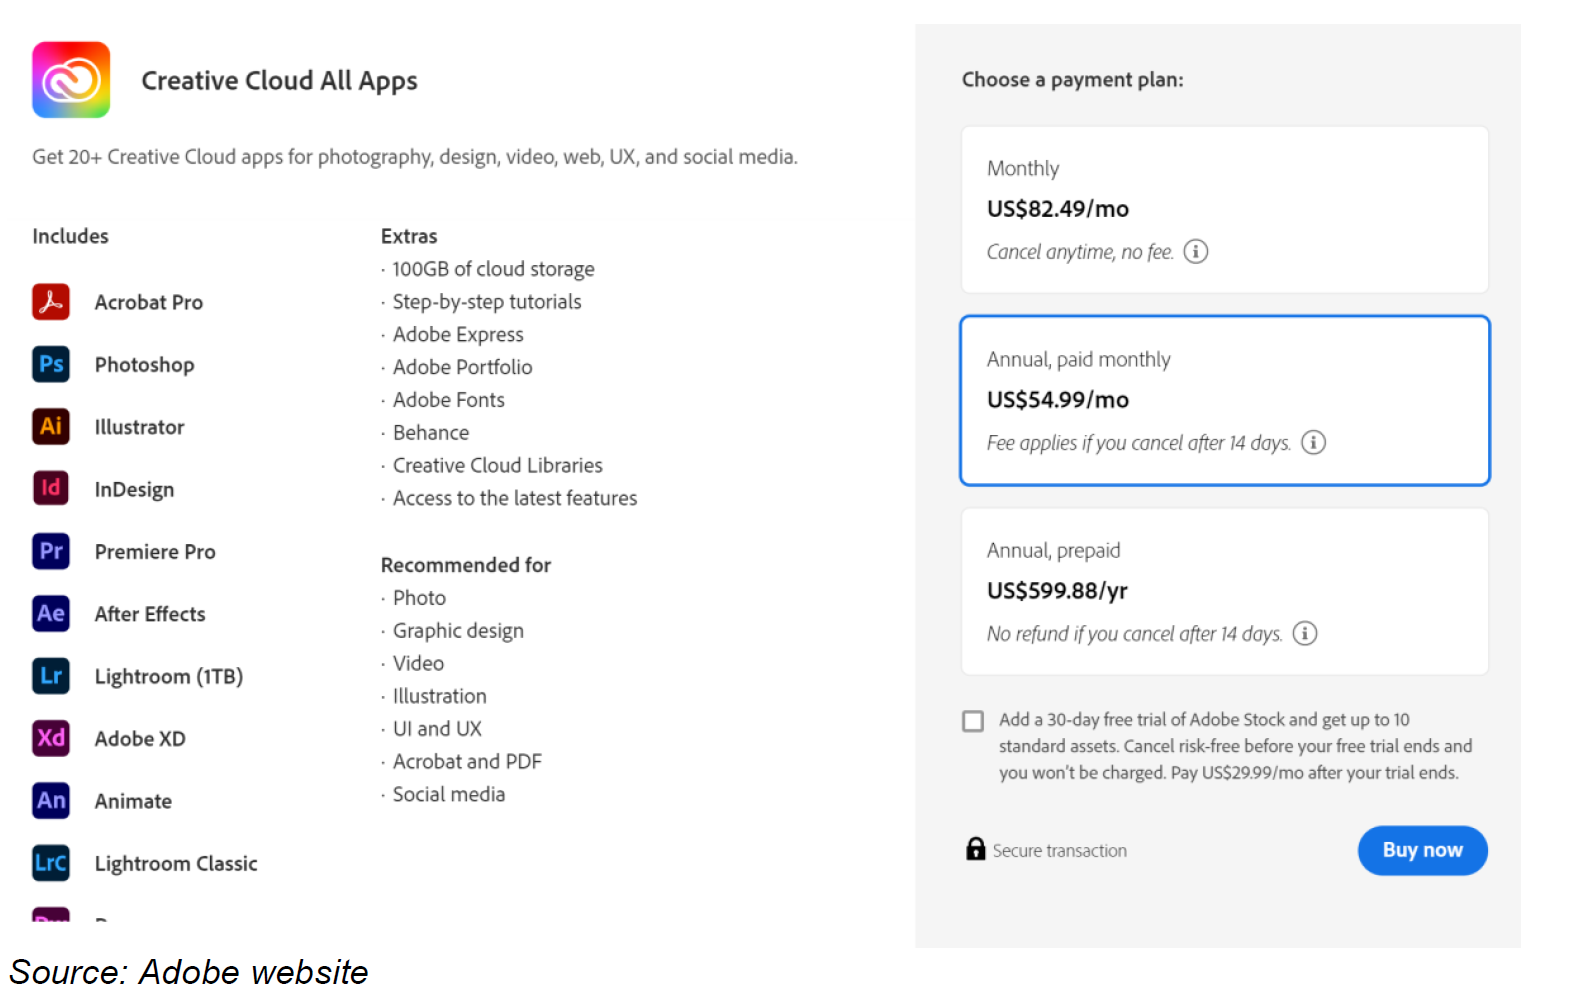Enable the Adobe Stock free trial checkbox
Screen dimensions: 1574x996
(973, 721)
